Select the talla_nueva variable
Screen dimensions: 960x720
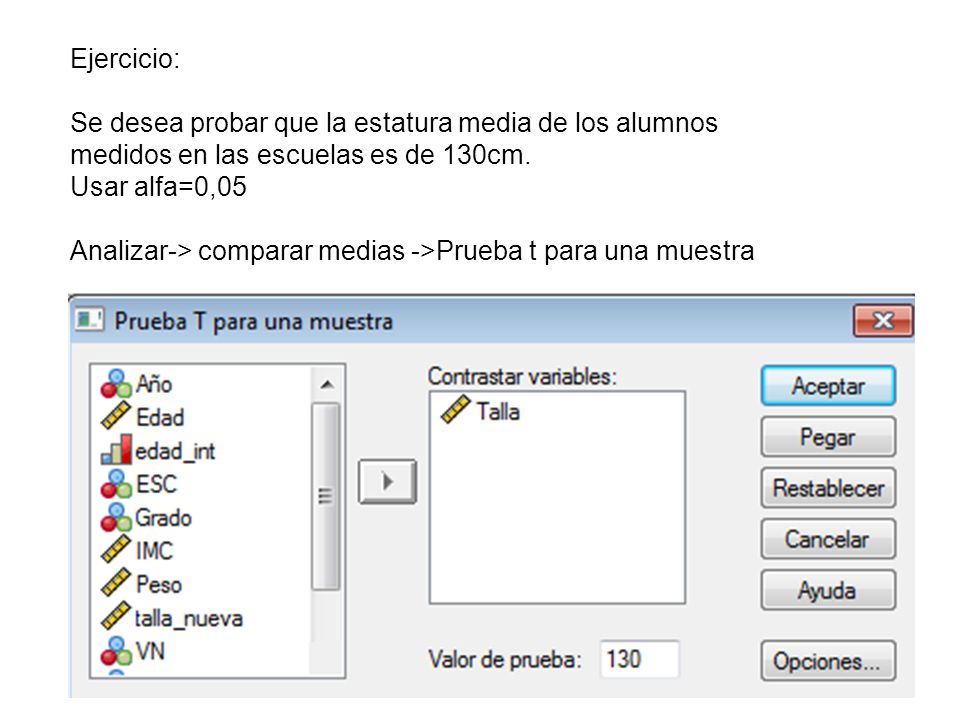tap(189, 618)
